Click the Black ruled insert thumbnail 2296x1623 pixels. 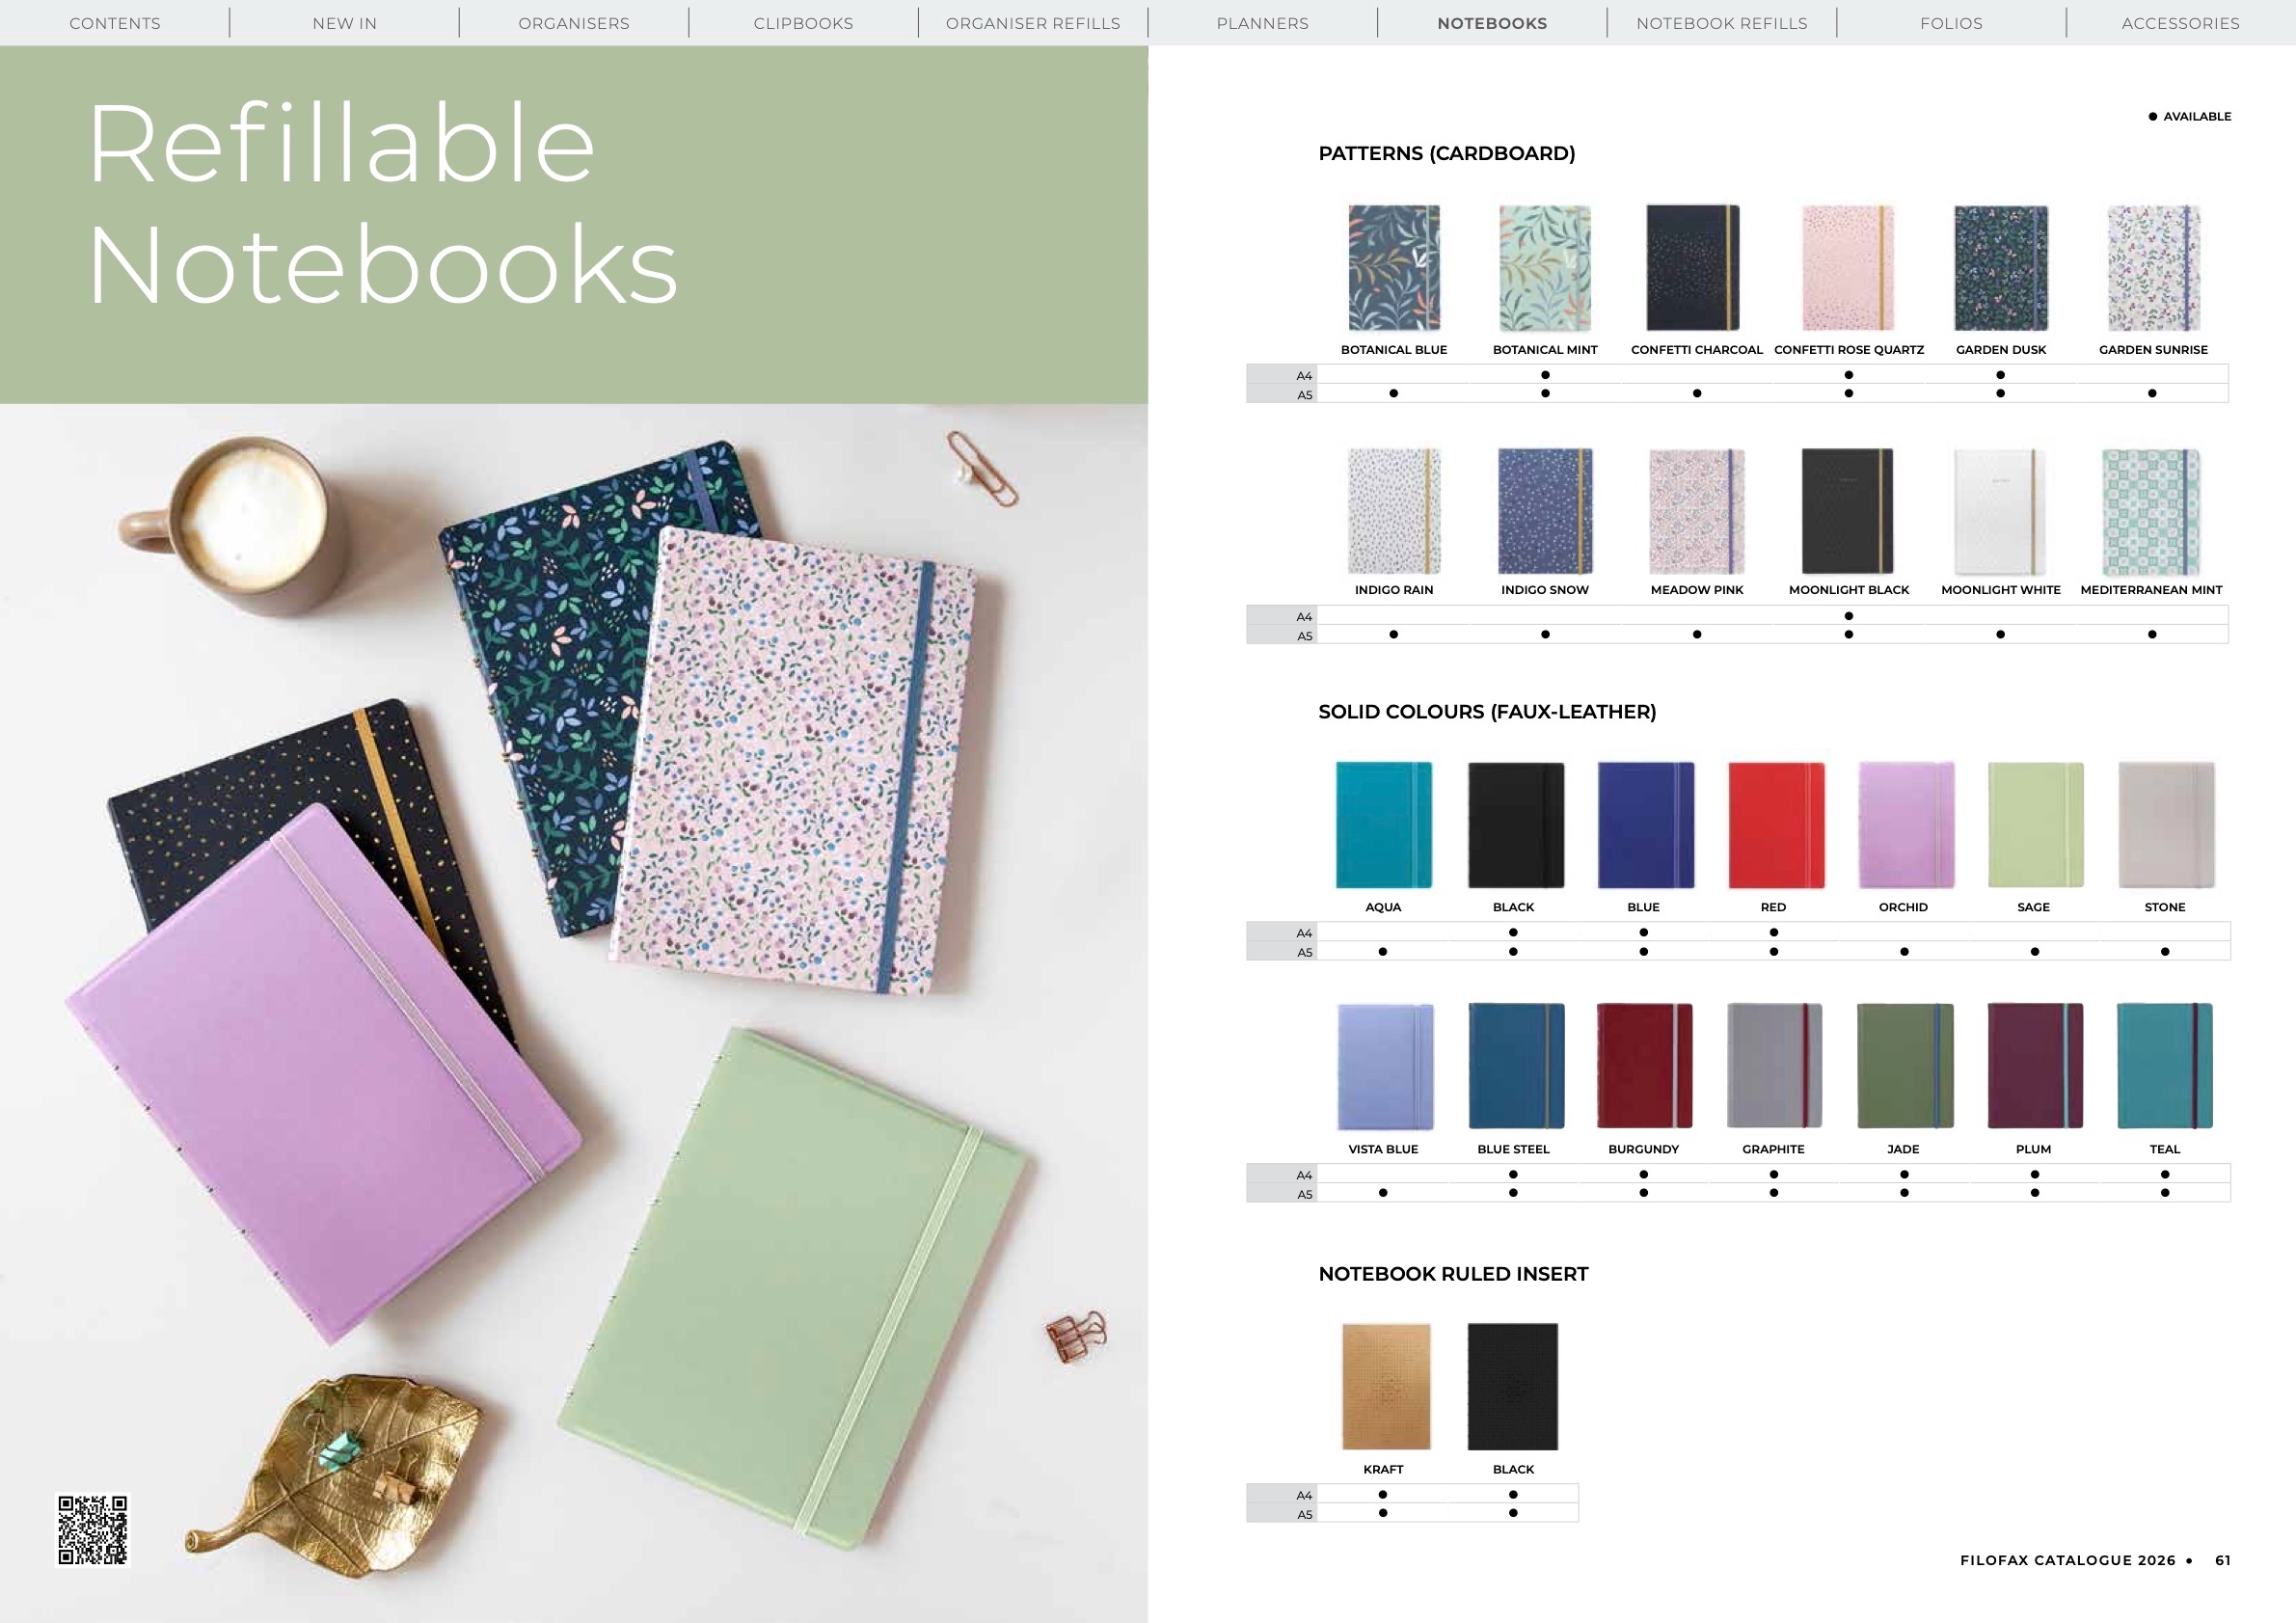1513,1387
